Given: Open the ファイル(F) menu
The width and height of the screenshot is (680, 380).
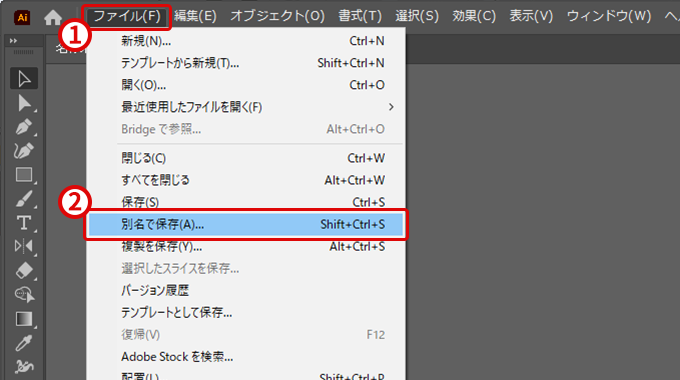Looking at the screenshot, I should point(127,16).
